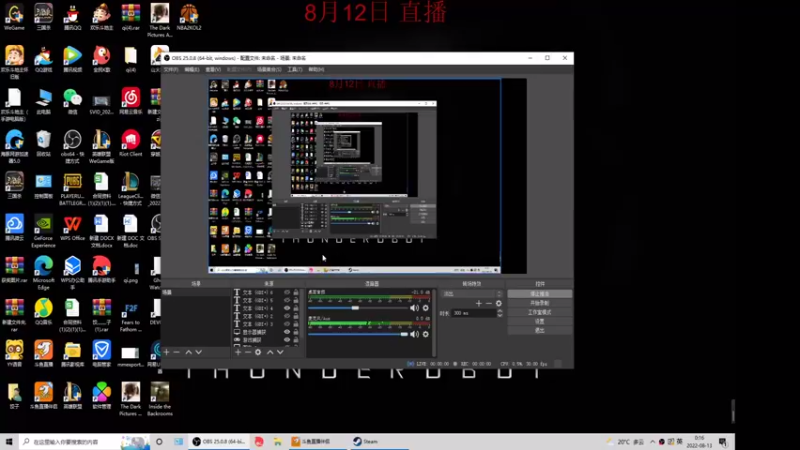This screenshot has height=450, width=800.
Task: Hide the 显示器捕获 display capture source
Action: (x=287, y=332)
